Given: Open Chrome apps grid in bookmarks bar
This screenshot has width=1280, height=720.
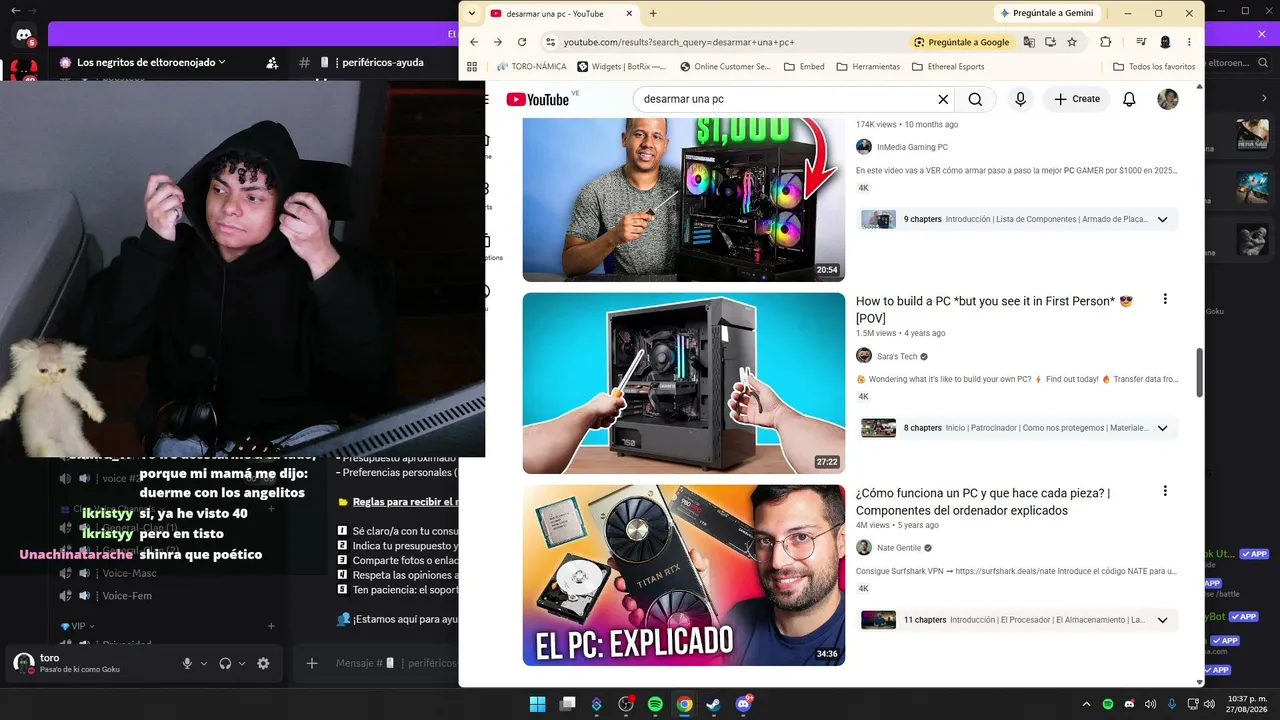Looking at the screenshot, I should click(472, 67).
